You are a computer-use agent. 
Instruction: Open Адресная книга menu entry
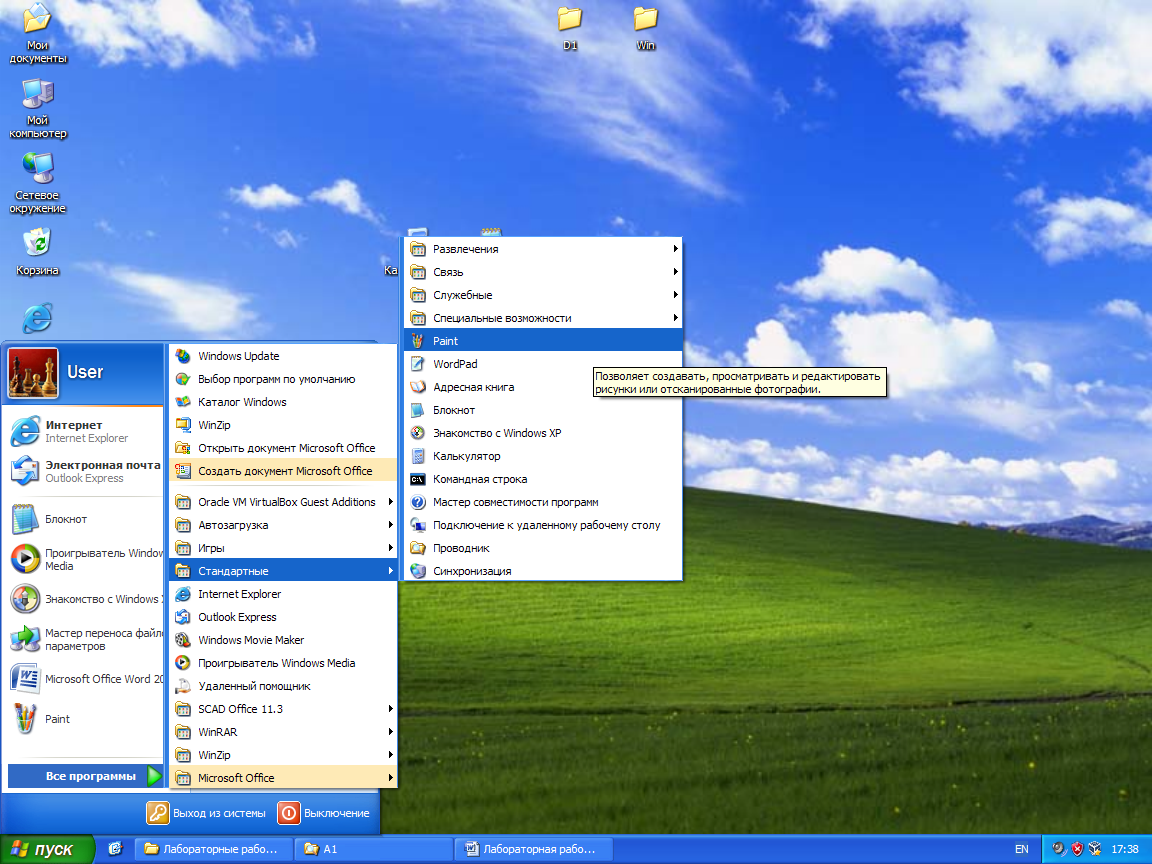pos(543,387)
